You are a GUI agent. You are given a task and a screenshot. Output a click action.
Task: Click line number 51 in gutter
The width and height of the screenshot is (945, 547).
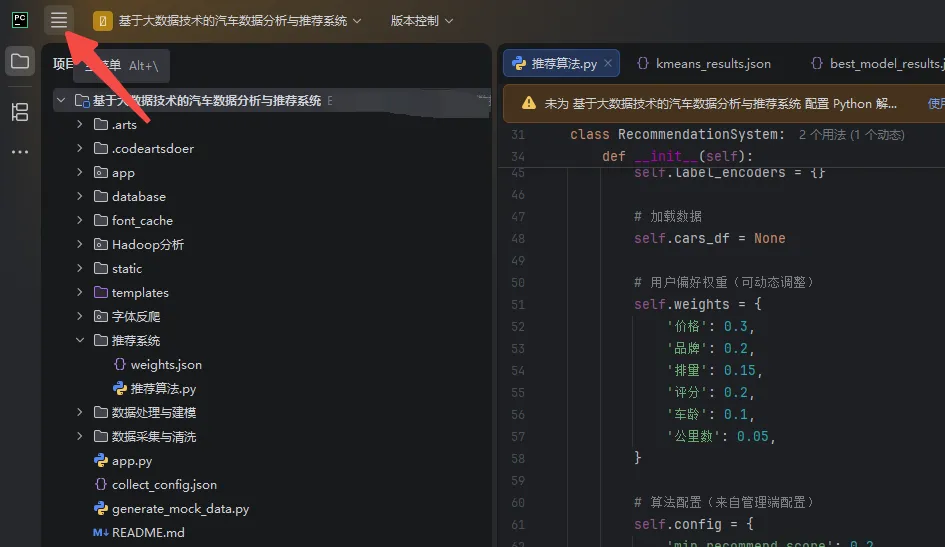point(518,305)
